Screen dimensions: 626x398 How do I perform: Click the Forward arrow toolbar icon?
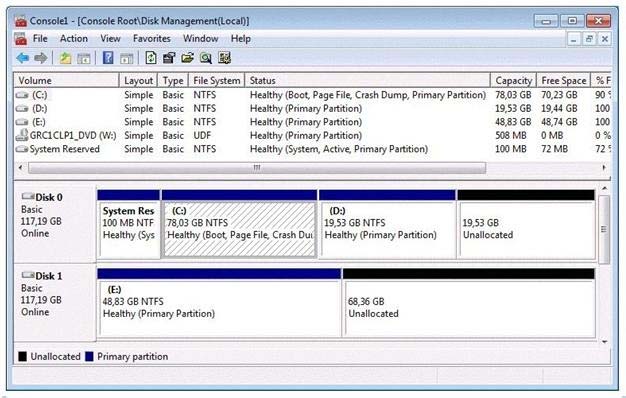(41, 58)
